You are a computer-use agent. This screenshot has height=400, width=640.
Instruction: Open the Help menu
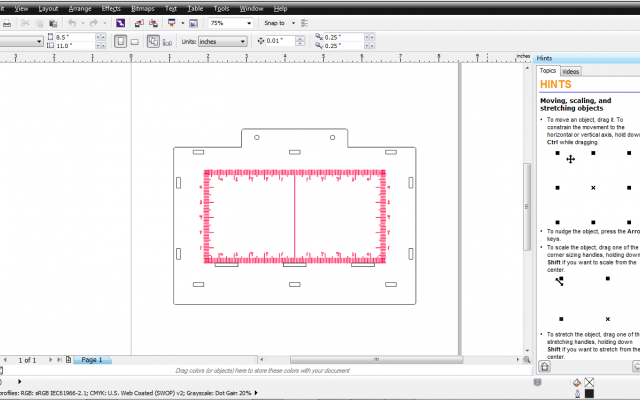[x=280, y=9]
